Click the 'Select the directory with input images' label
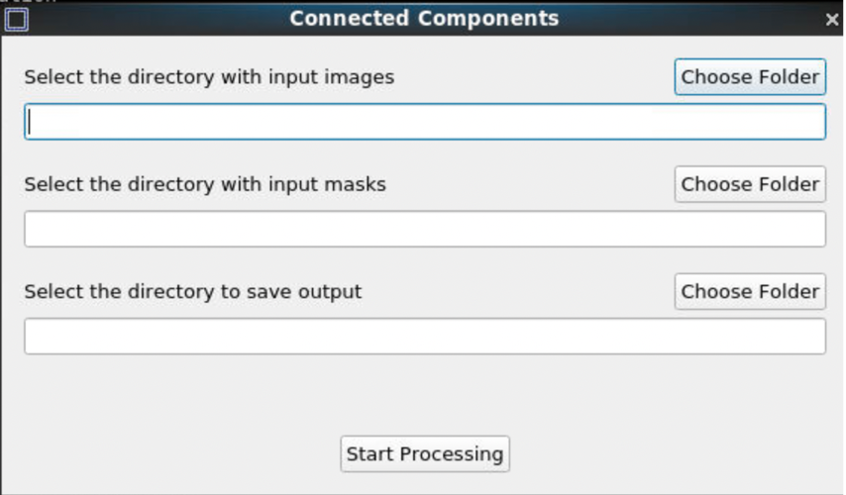This screenshot has width=846, height=495. click(209, 77)
